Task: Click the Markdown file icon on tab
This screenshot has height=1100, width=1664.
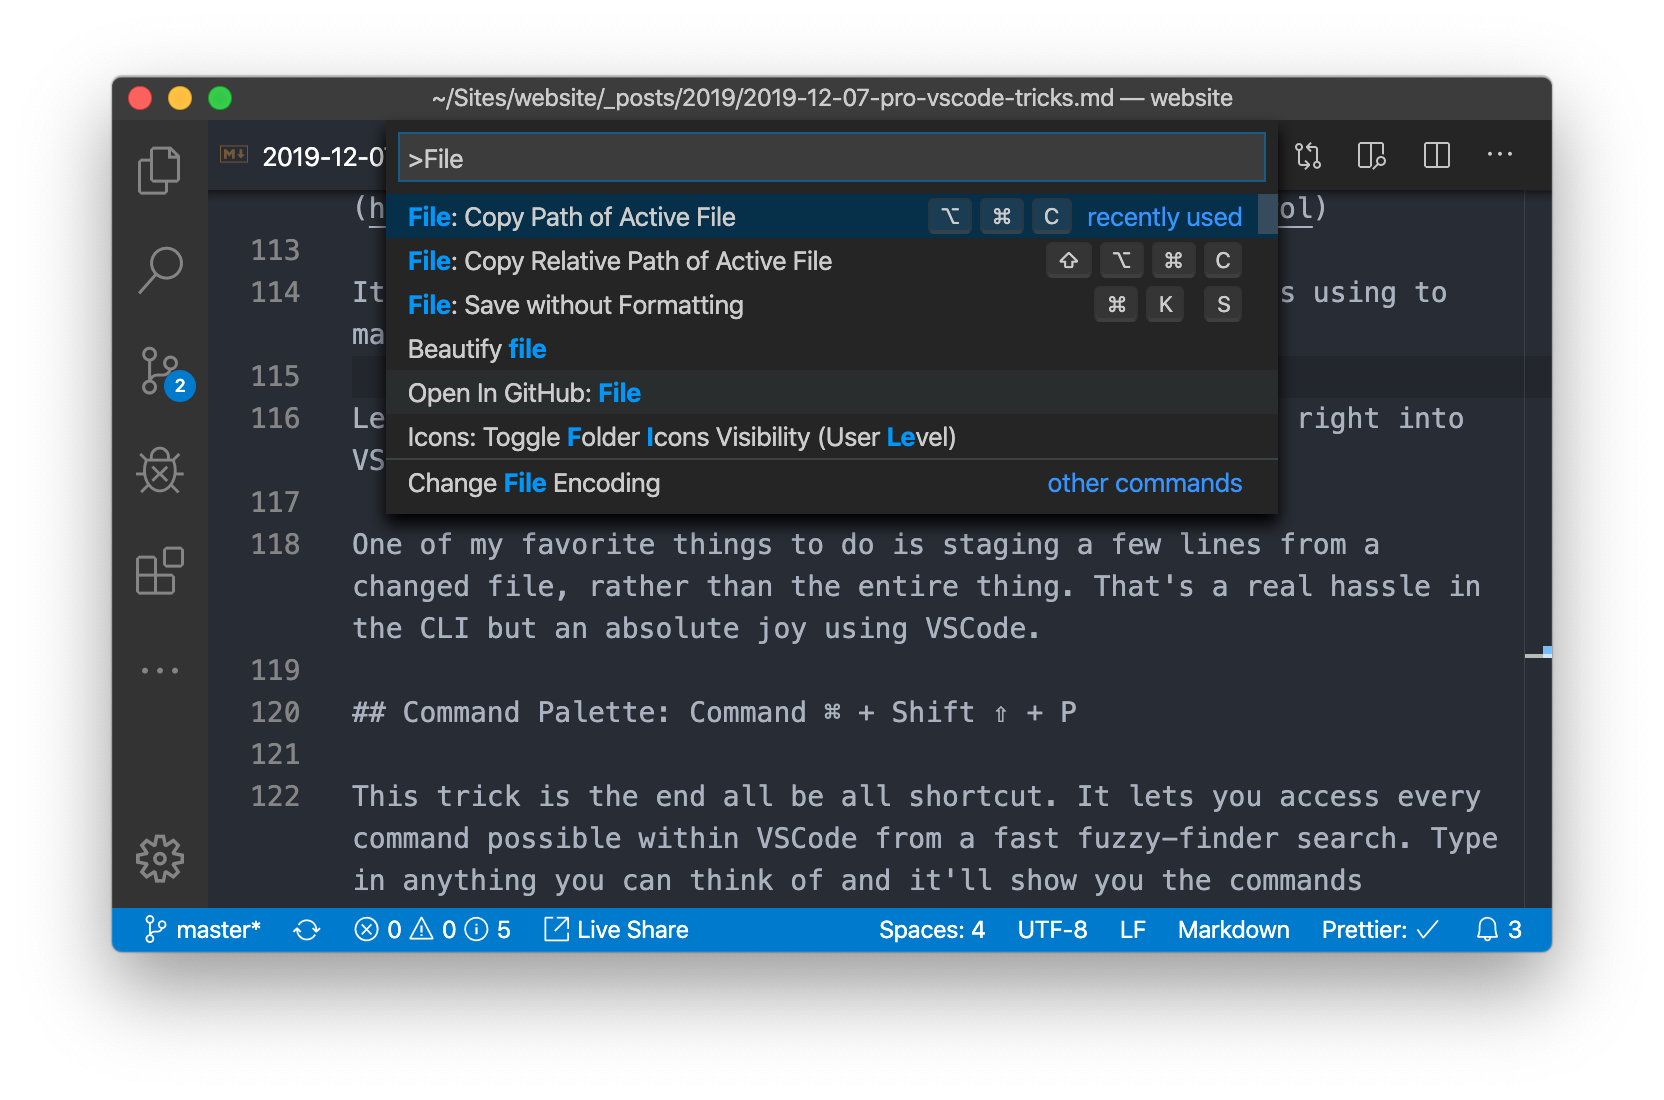Action: tap(234, 154)
